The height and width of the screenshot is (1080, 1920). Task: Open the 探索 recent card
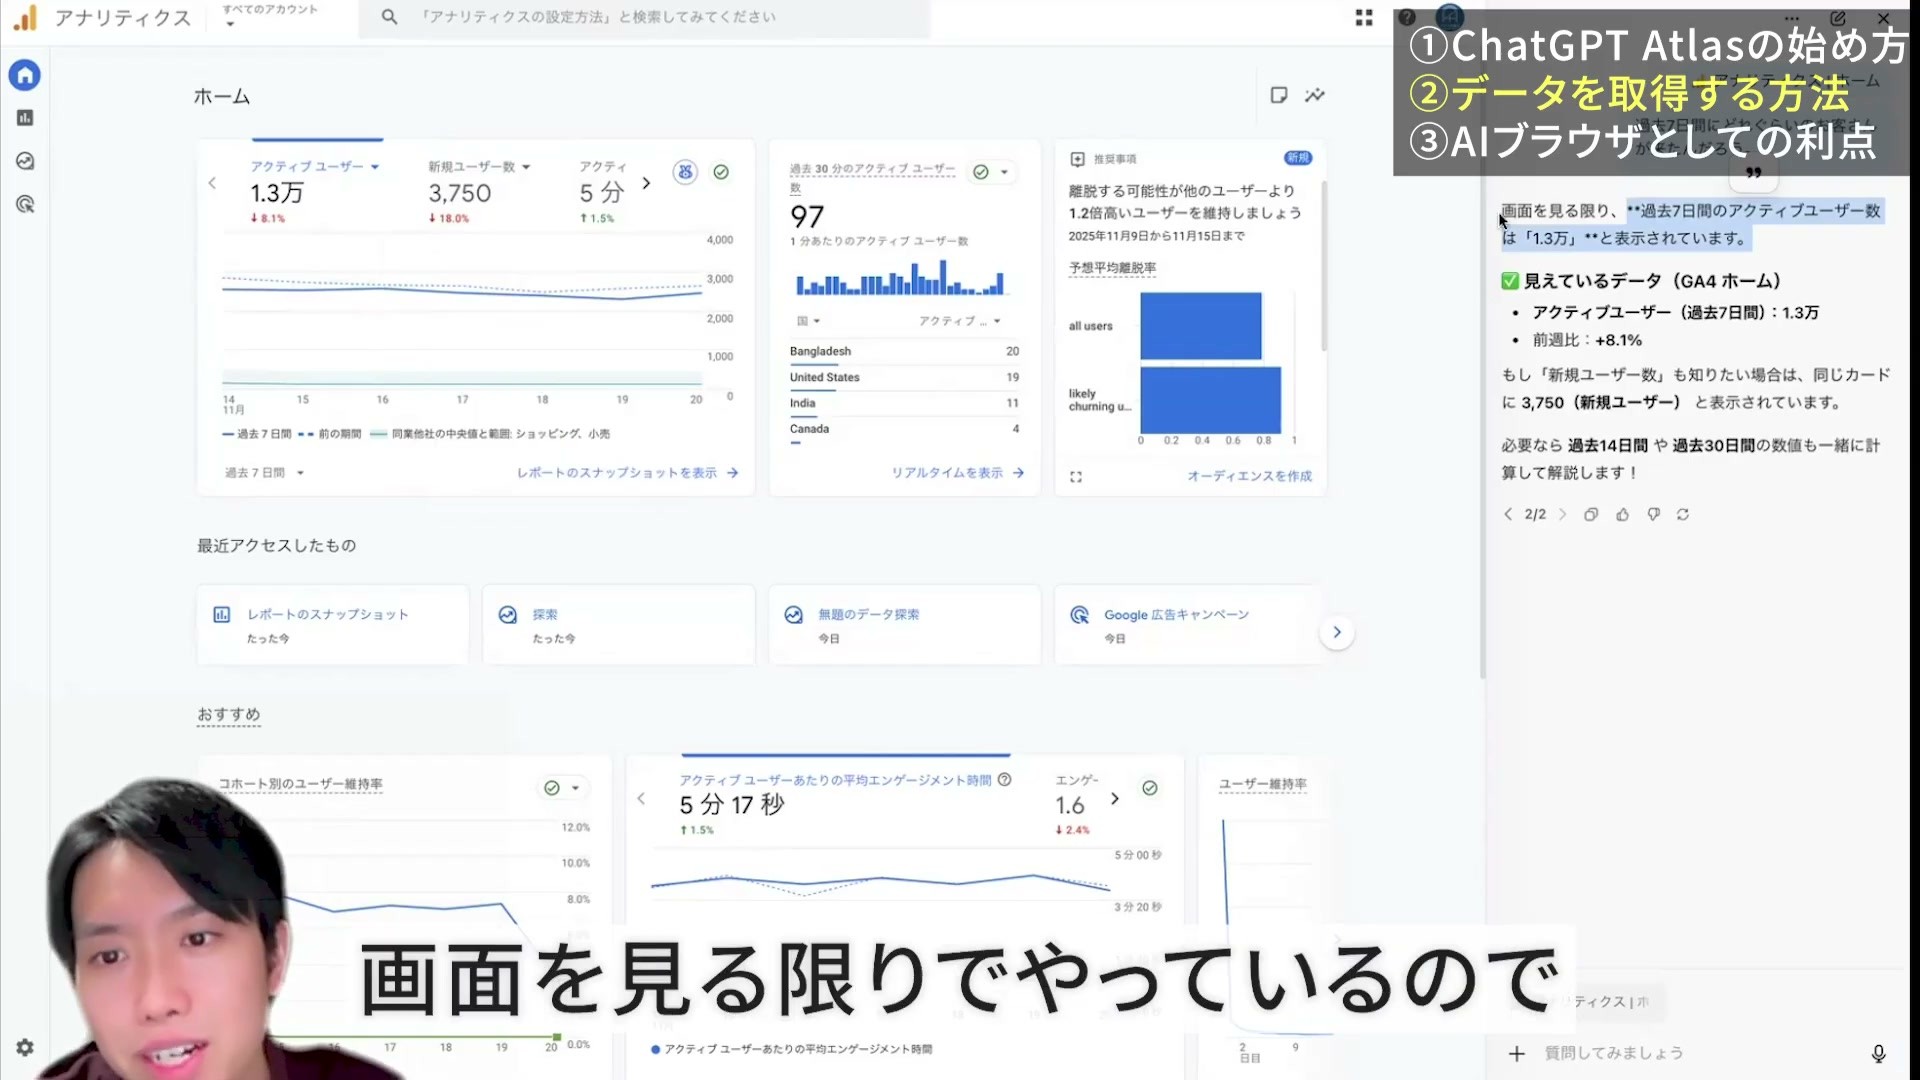coord(618,625)
